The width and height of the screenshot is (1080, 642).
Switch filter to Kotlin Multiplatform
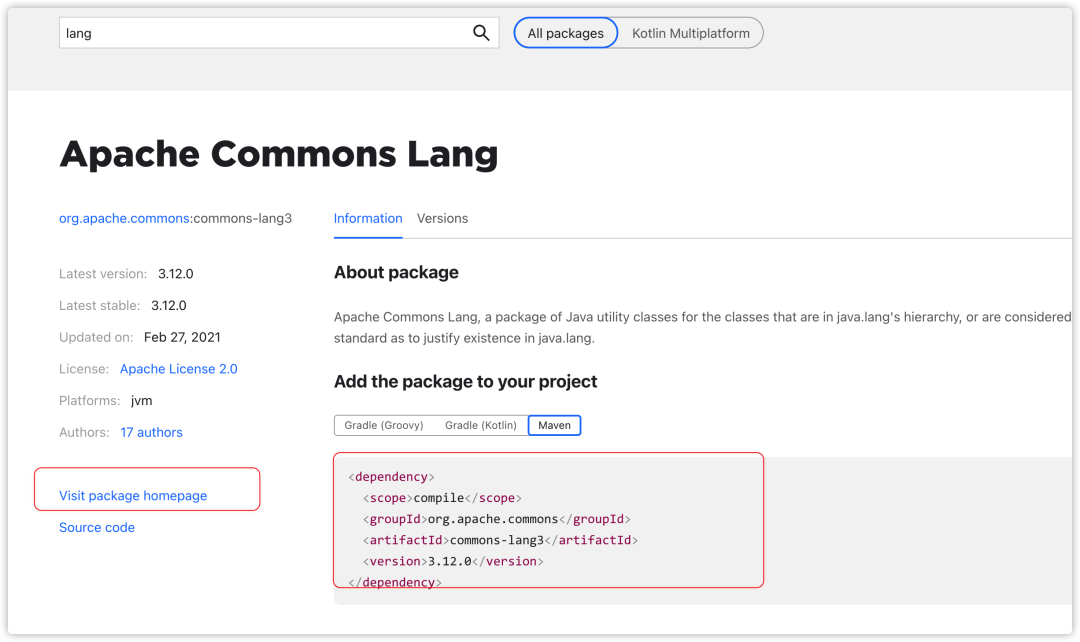[690, 33]
